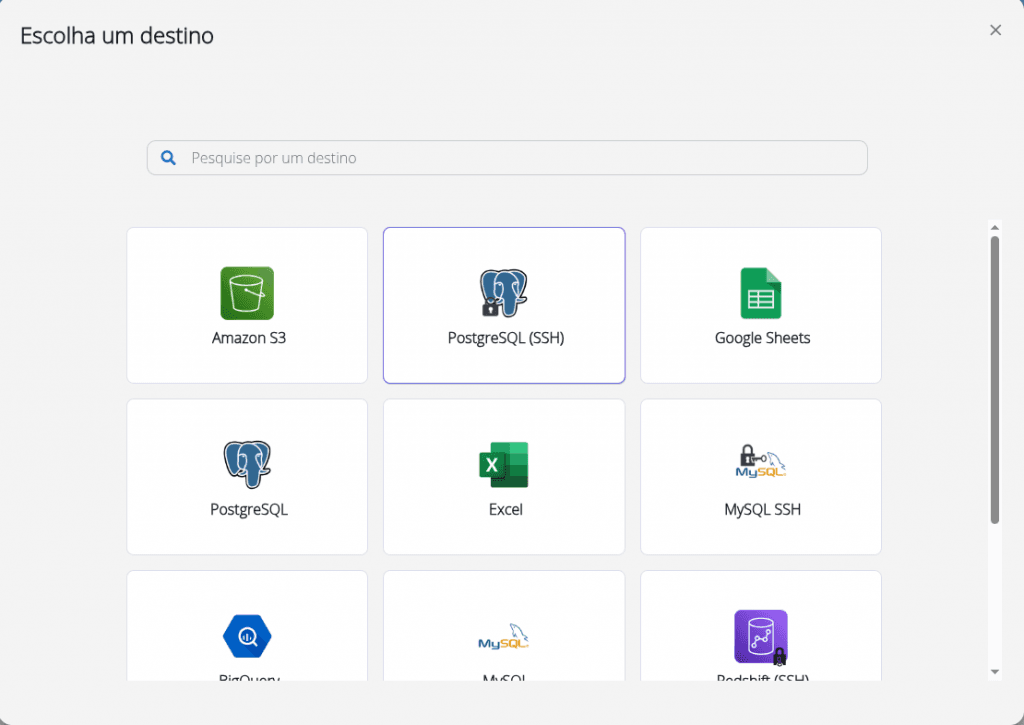Click the blue BigQuery hexagon icon
This screenshot has width=1024, height=725.
247,636
